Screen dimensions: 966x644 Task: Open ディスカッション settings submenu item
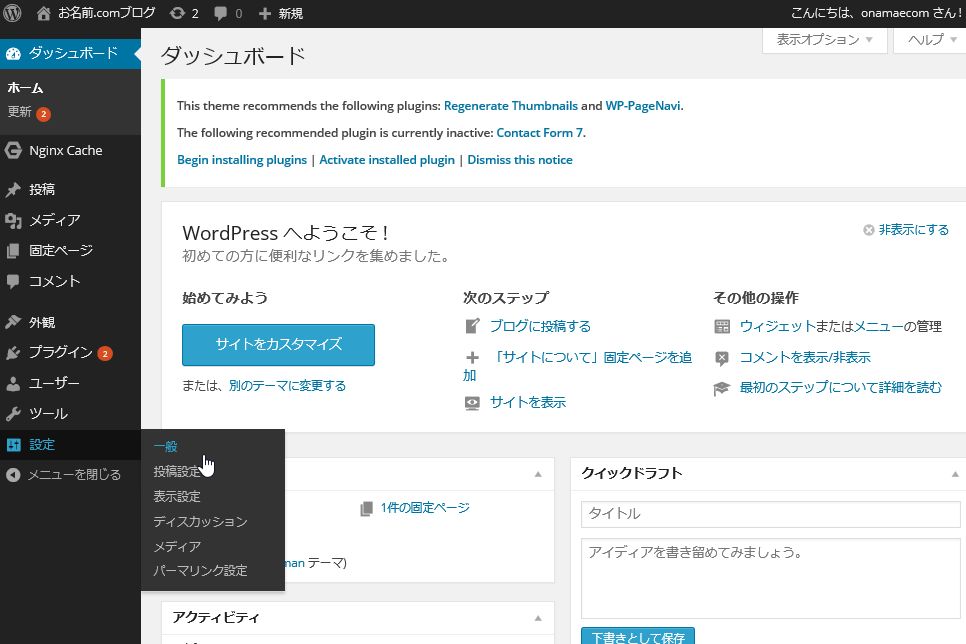(x=200, y=521)
